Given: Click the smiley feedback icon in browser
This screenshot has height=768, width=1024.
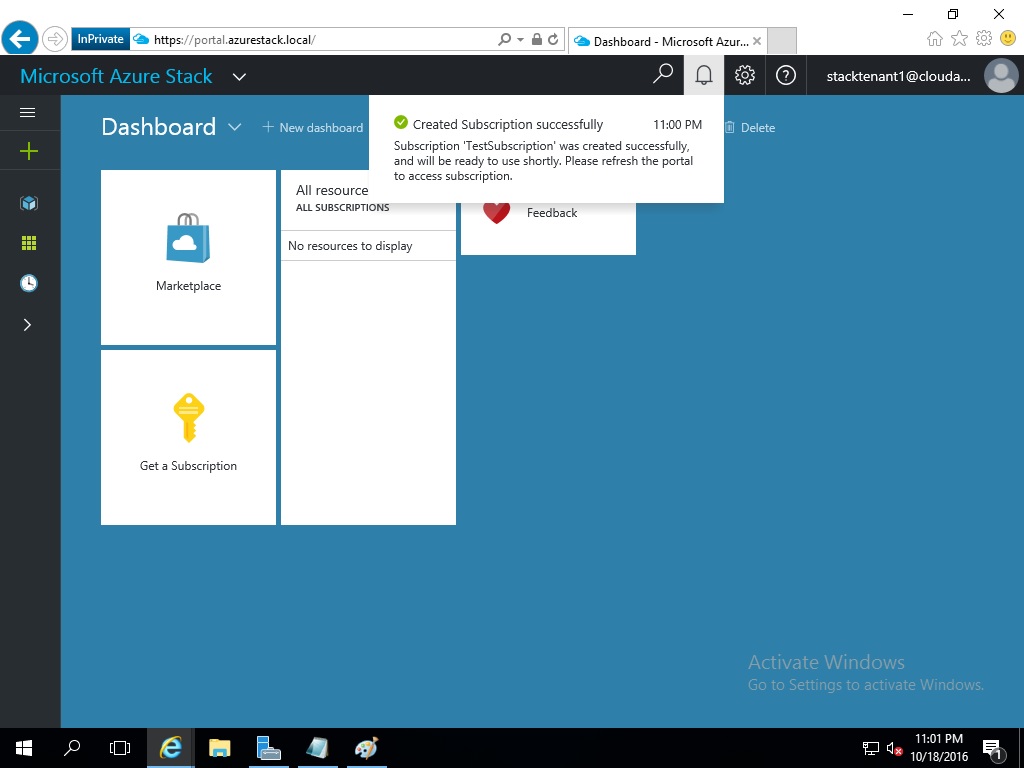Looking at the screenshot, I should click(1008, 38).
